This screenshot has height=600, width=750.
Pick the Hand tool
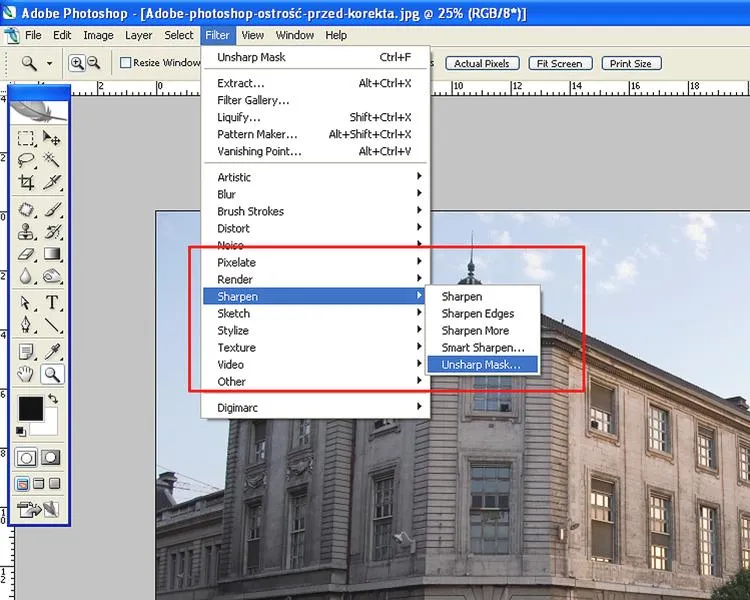[26, 374]
